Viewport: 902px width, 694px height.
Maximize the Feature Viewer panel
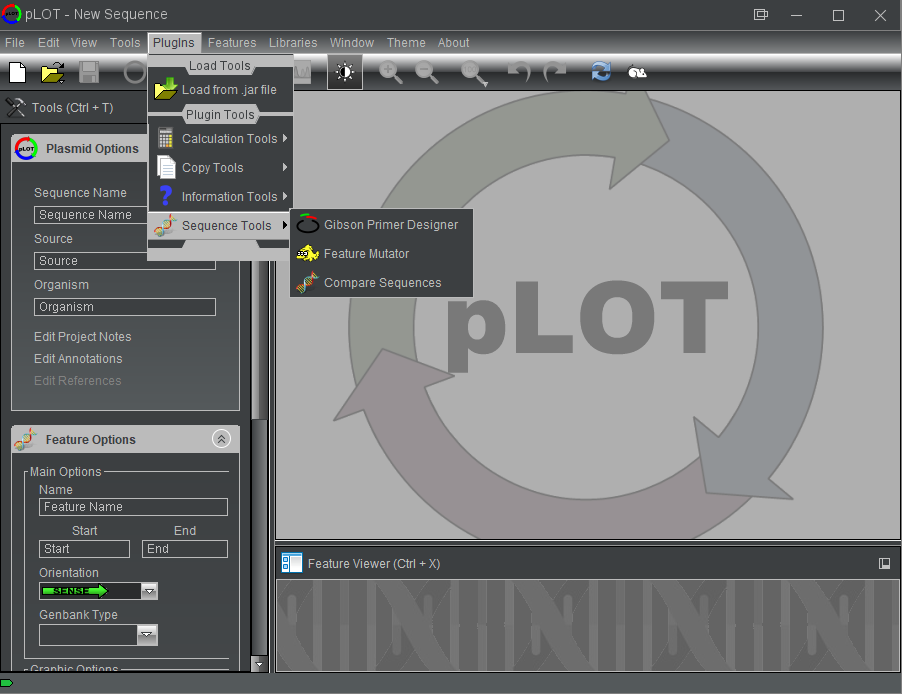(x=884, y=564)
